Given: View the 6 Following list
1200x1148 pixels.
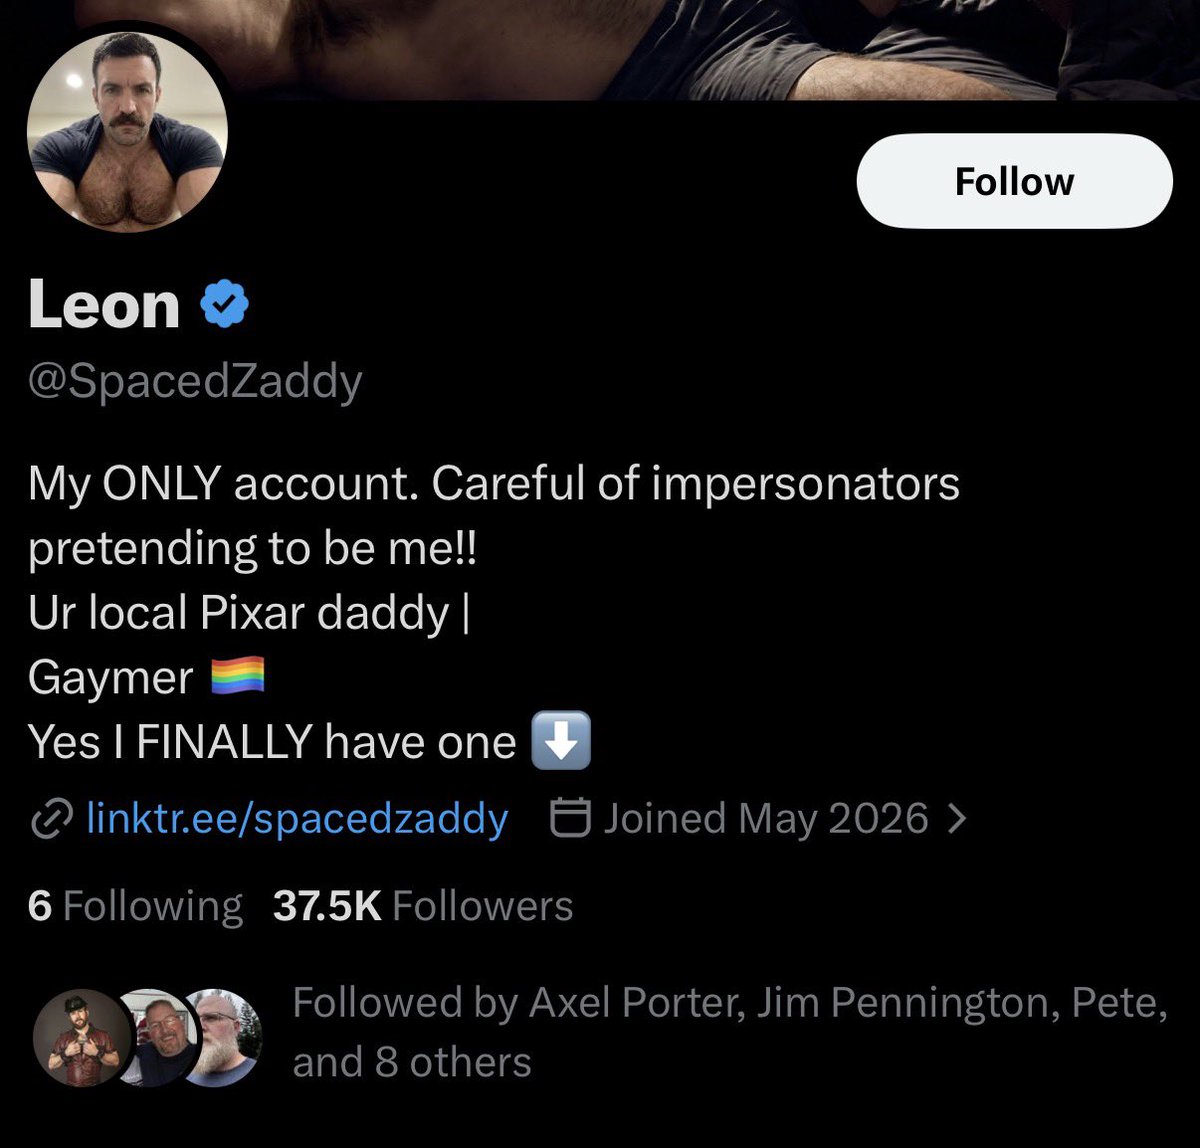Looking at the screenshot, I should [135, 906].
